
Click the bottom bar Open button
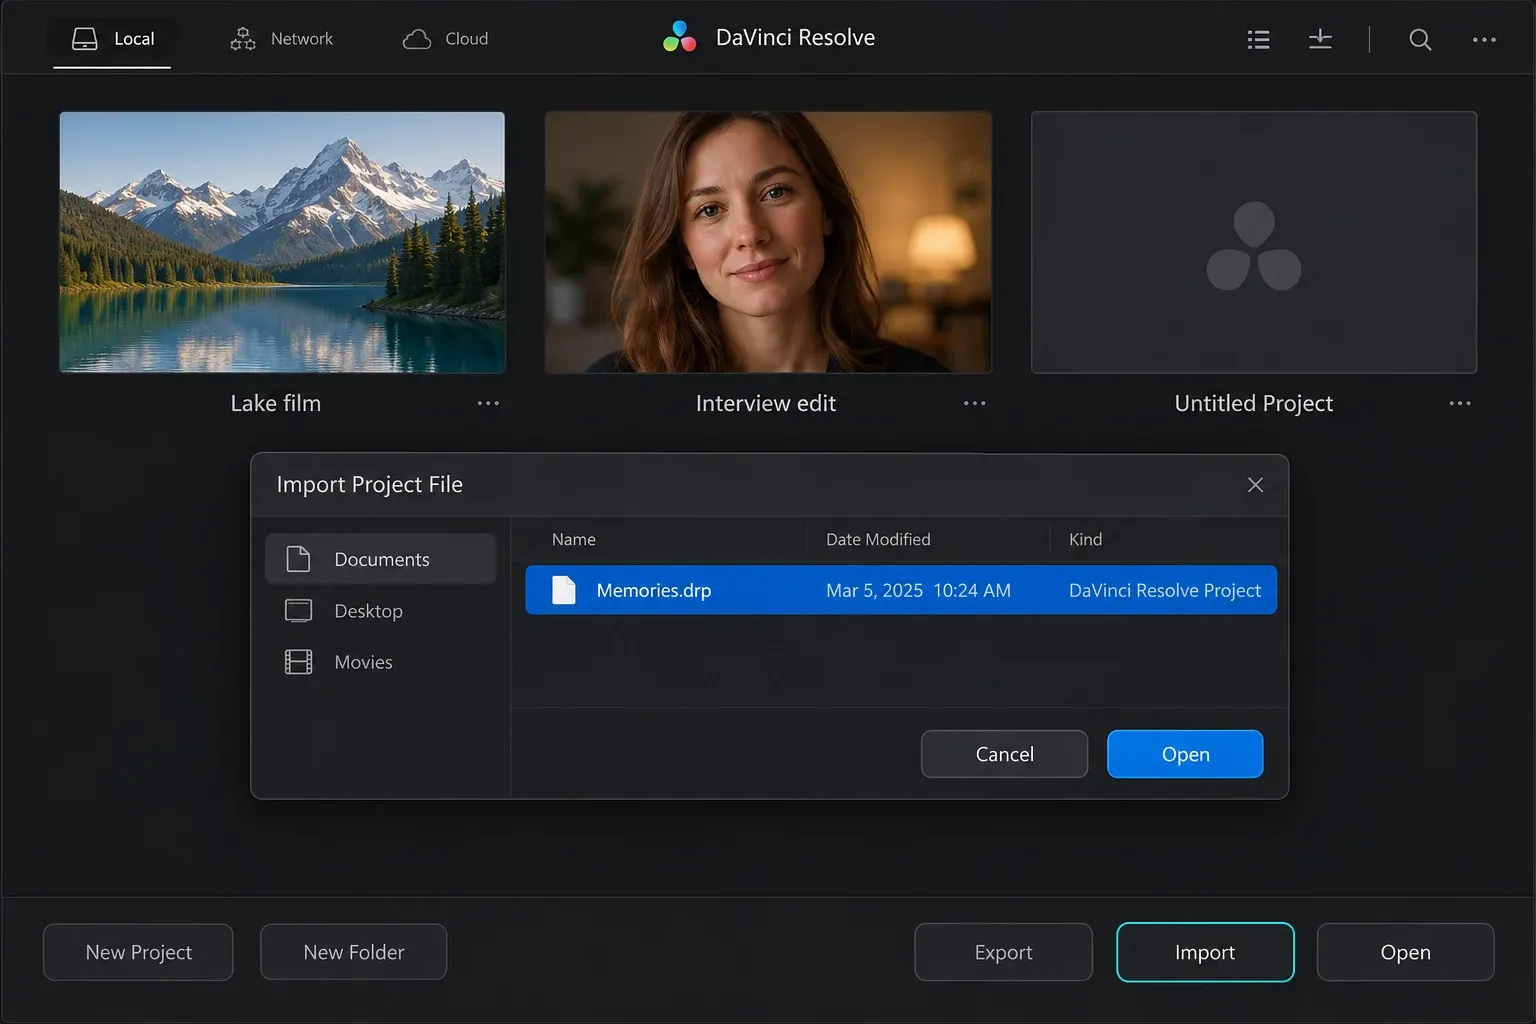tap(1405, 952)
